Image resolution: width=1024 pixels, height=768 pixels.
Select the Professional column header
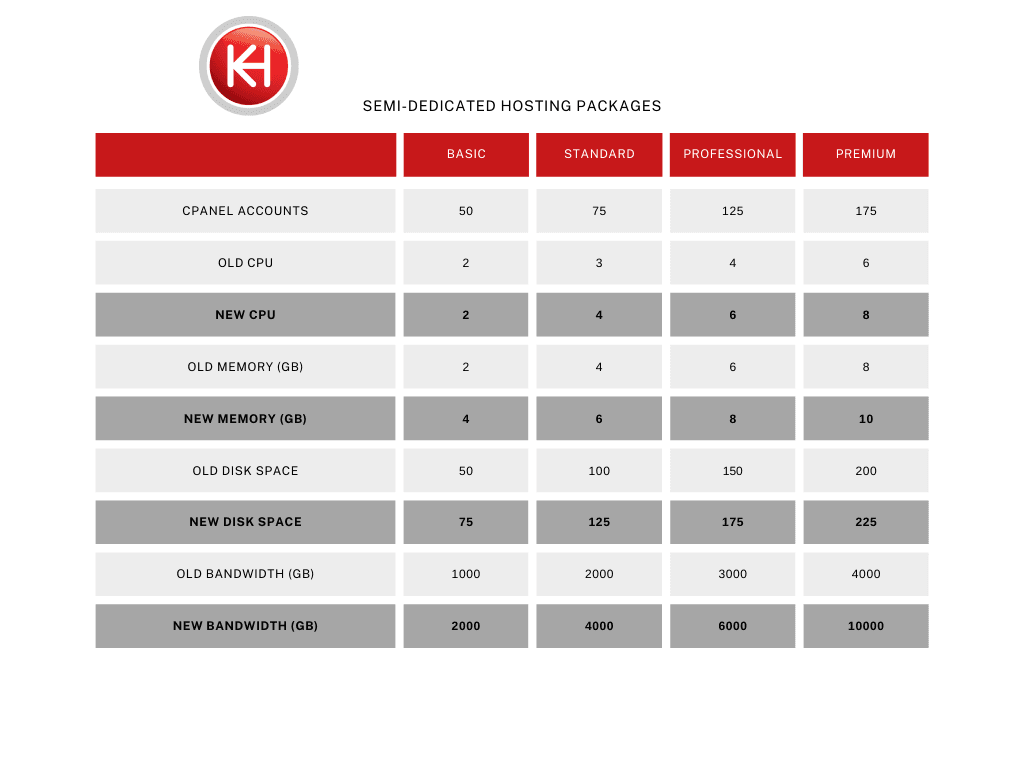(732, 154)
